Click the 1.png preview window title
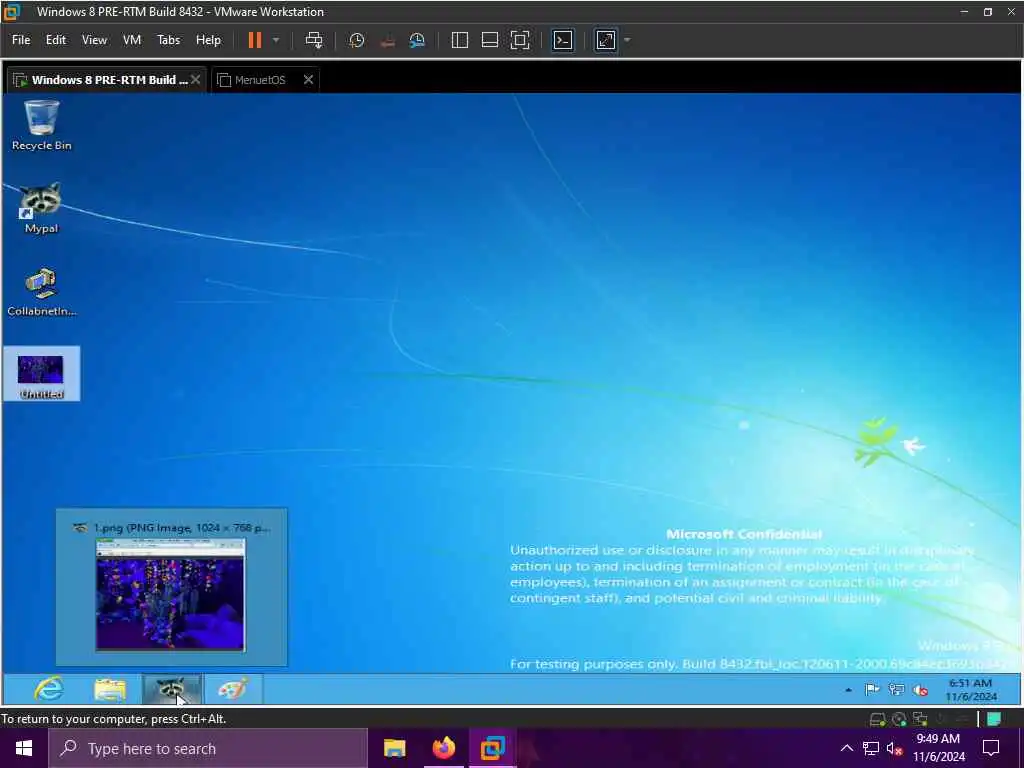The height and width of the screenshot is (768, 1024). pos(182,528)
